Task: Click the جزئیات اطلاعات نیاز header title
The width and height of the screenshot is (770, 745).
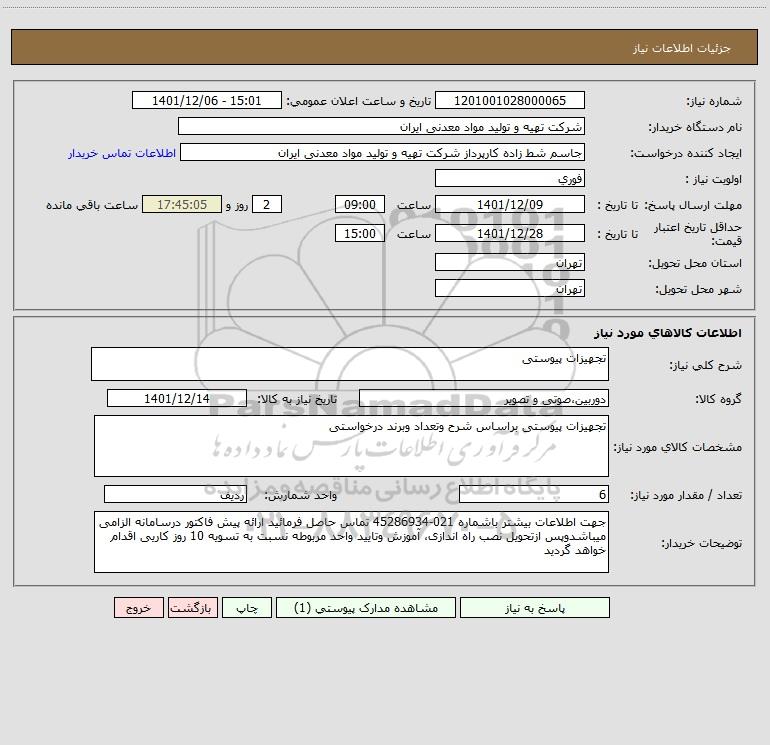Action: click(x=681, y=48)
